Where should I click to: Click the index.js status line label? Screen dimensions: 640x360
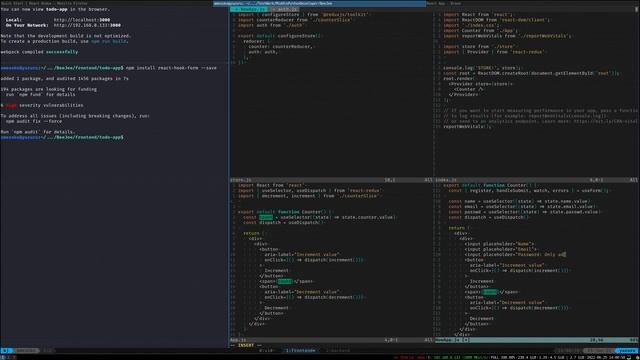pos(445,180)
